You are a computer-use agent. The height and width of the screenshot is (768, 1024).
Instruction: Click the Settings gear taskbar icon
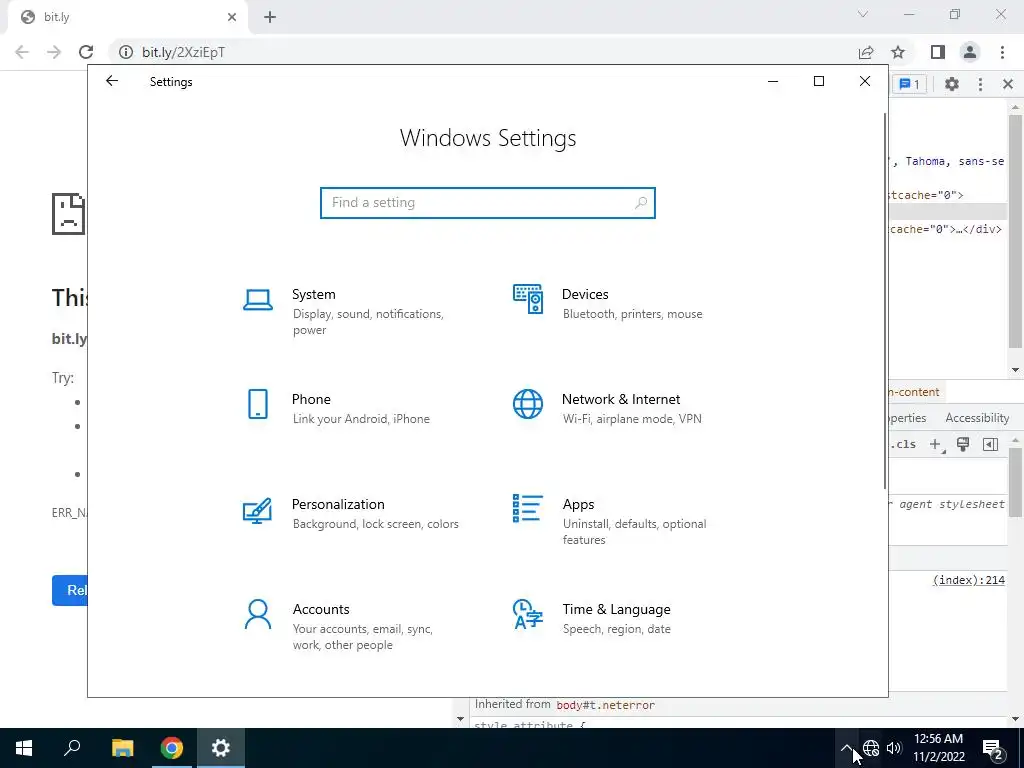coord(221,748)
